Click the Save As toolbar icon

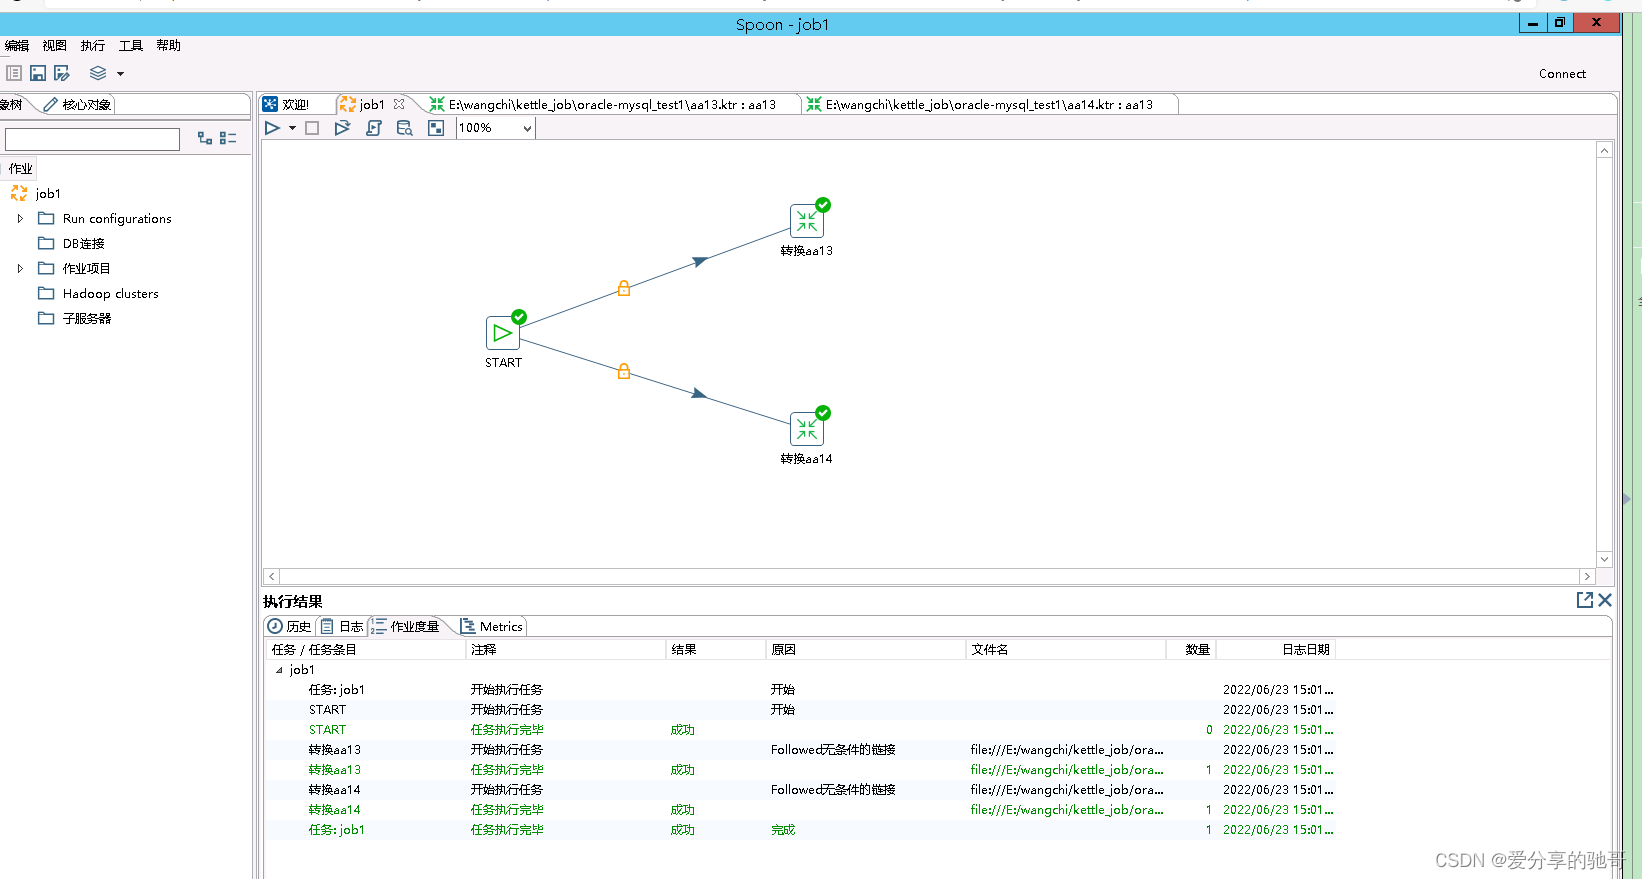tap(62, 73)
